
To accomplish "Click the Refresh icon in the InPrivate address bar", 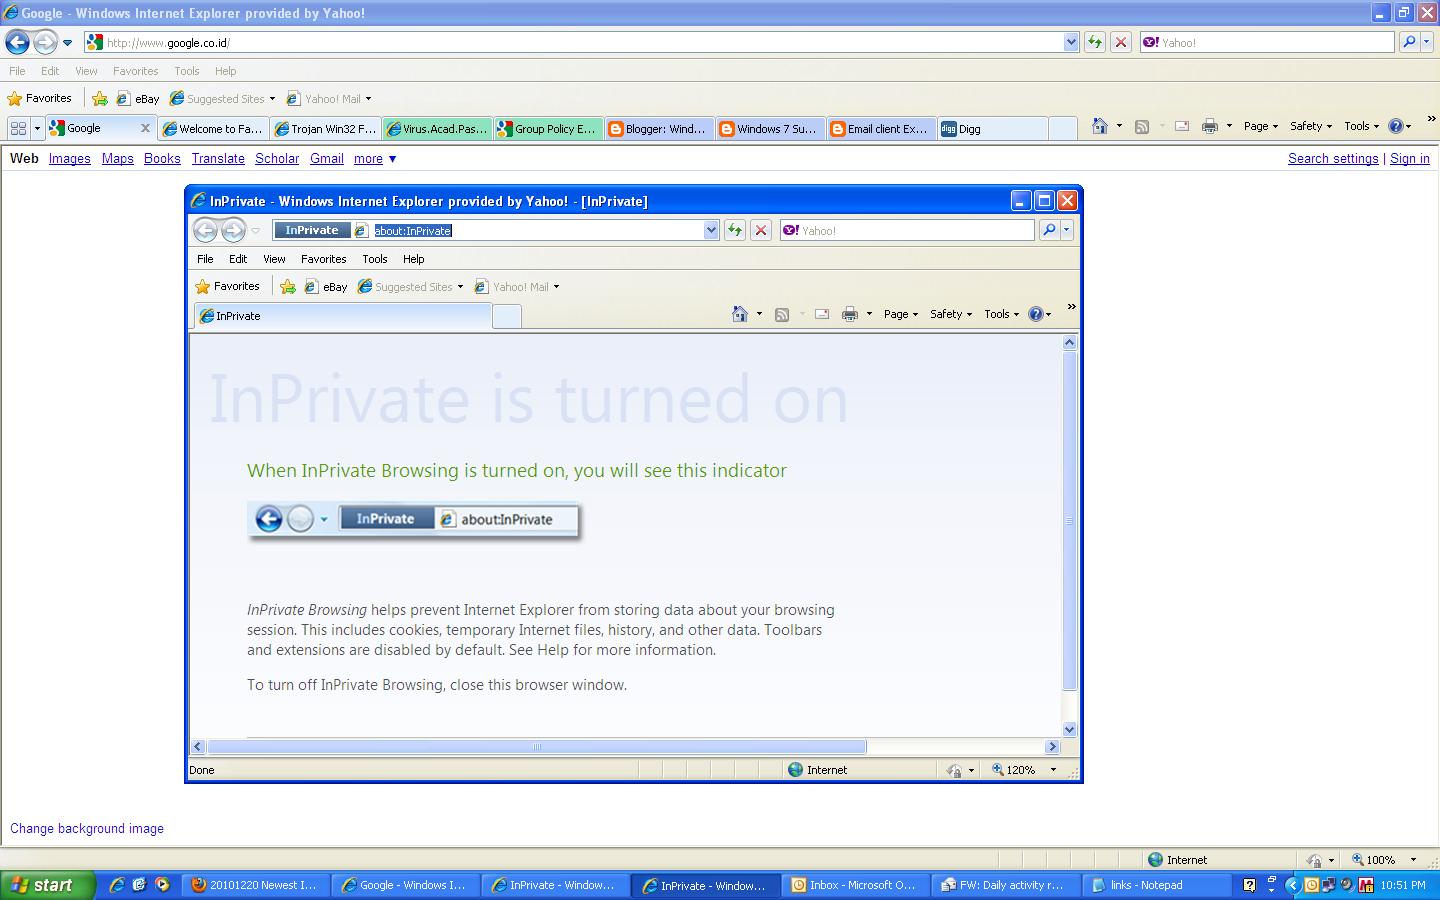I will (x=735, y=230).
